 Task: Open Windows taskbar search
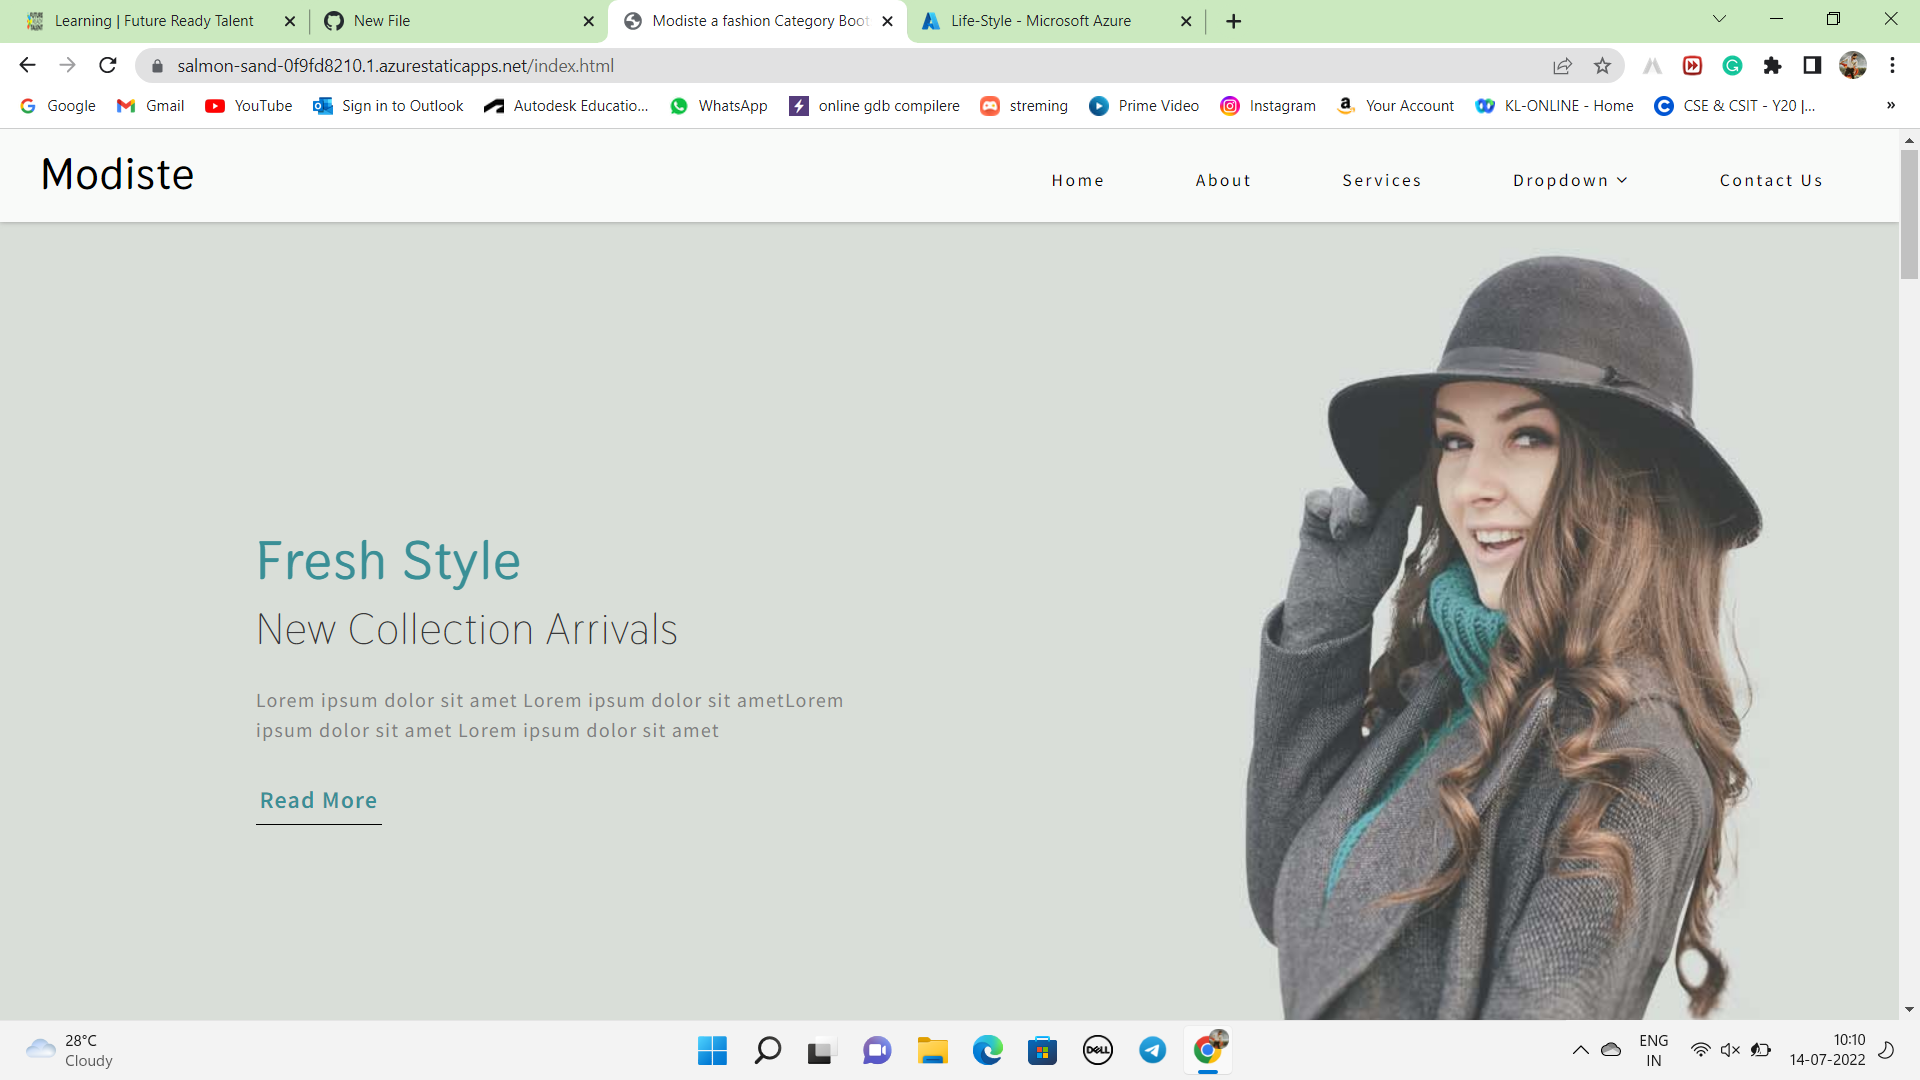[767, 1050]
